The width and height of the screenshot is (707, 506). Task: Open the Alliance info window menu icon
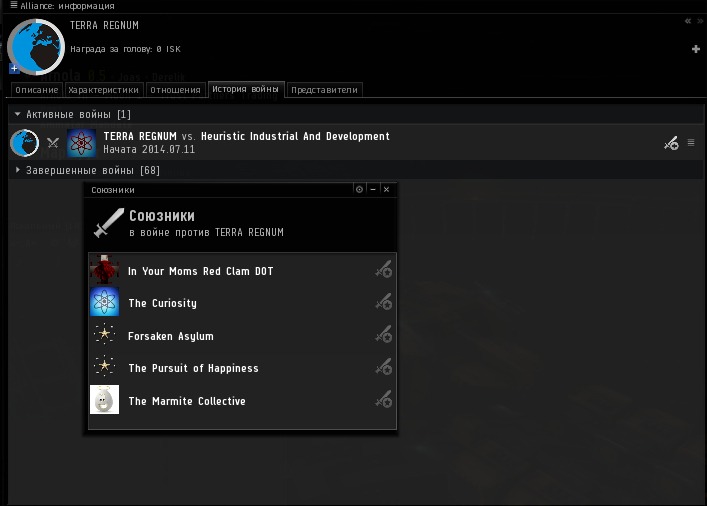point(14,5)
